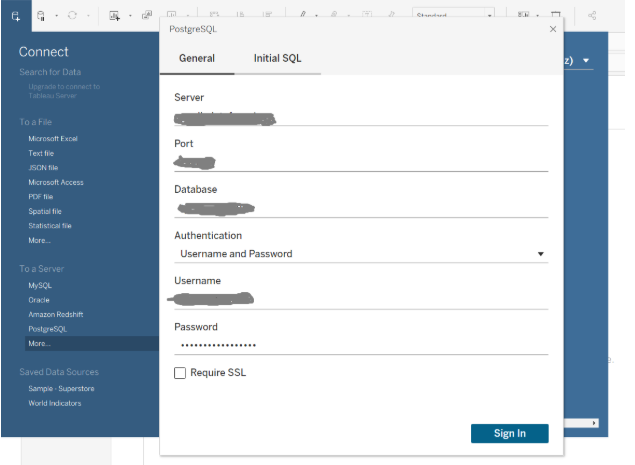Screen dimensions: 635x465
Task: Click Upgrade to connect to Tableau Server
Action: pyautogui.click(x=64, y=91)
